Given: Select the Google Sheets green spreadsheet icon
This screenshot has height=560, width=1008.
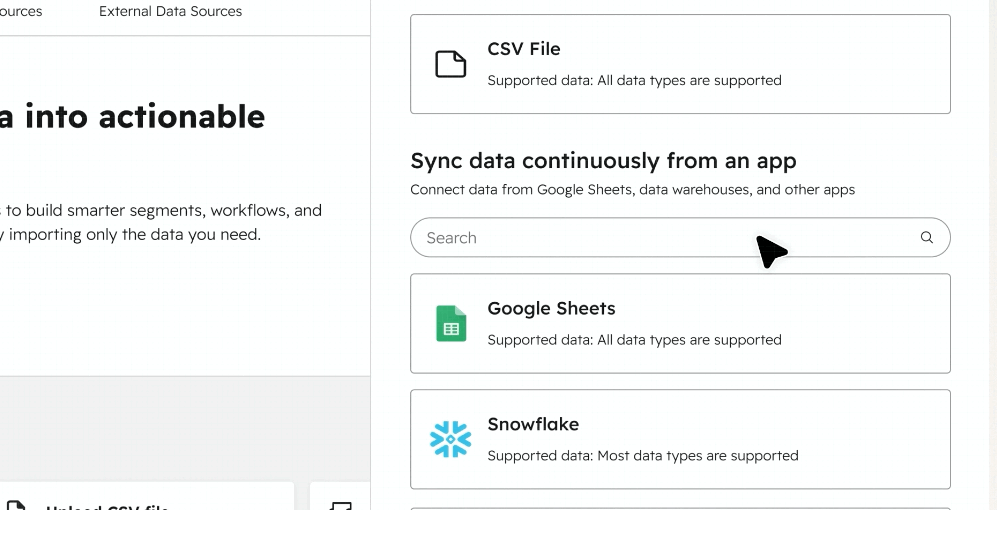Looking at the screenshot, I should click(451, 324).
